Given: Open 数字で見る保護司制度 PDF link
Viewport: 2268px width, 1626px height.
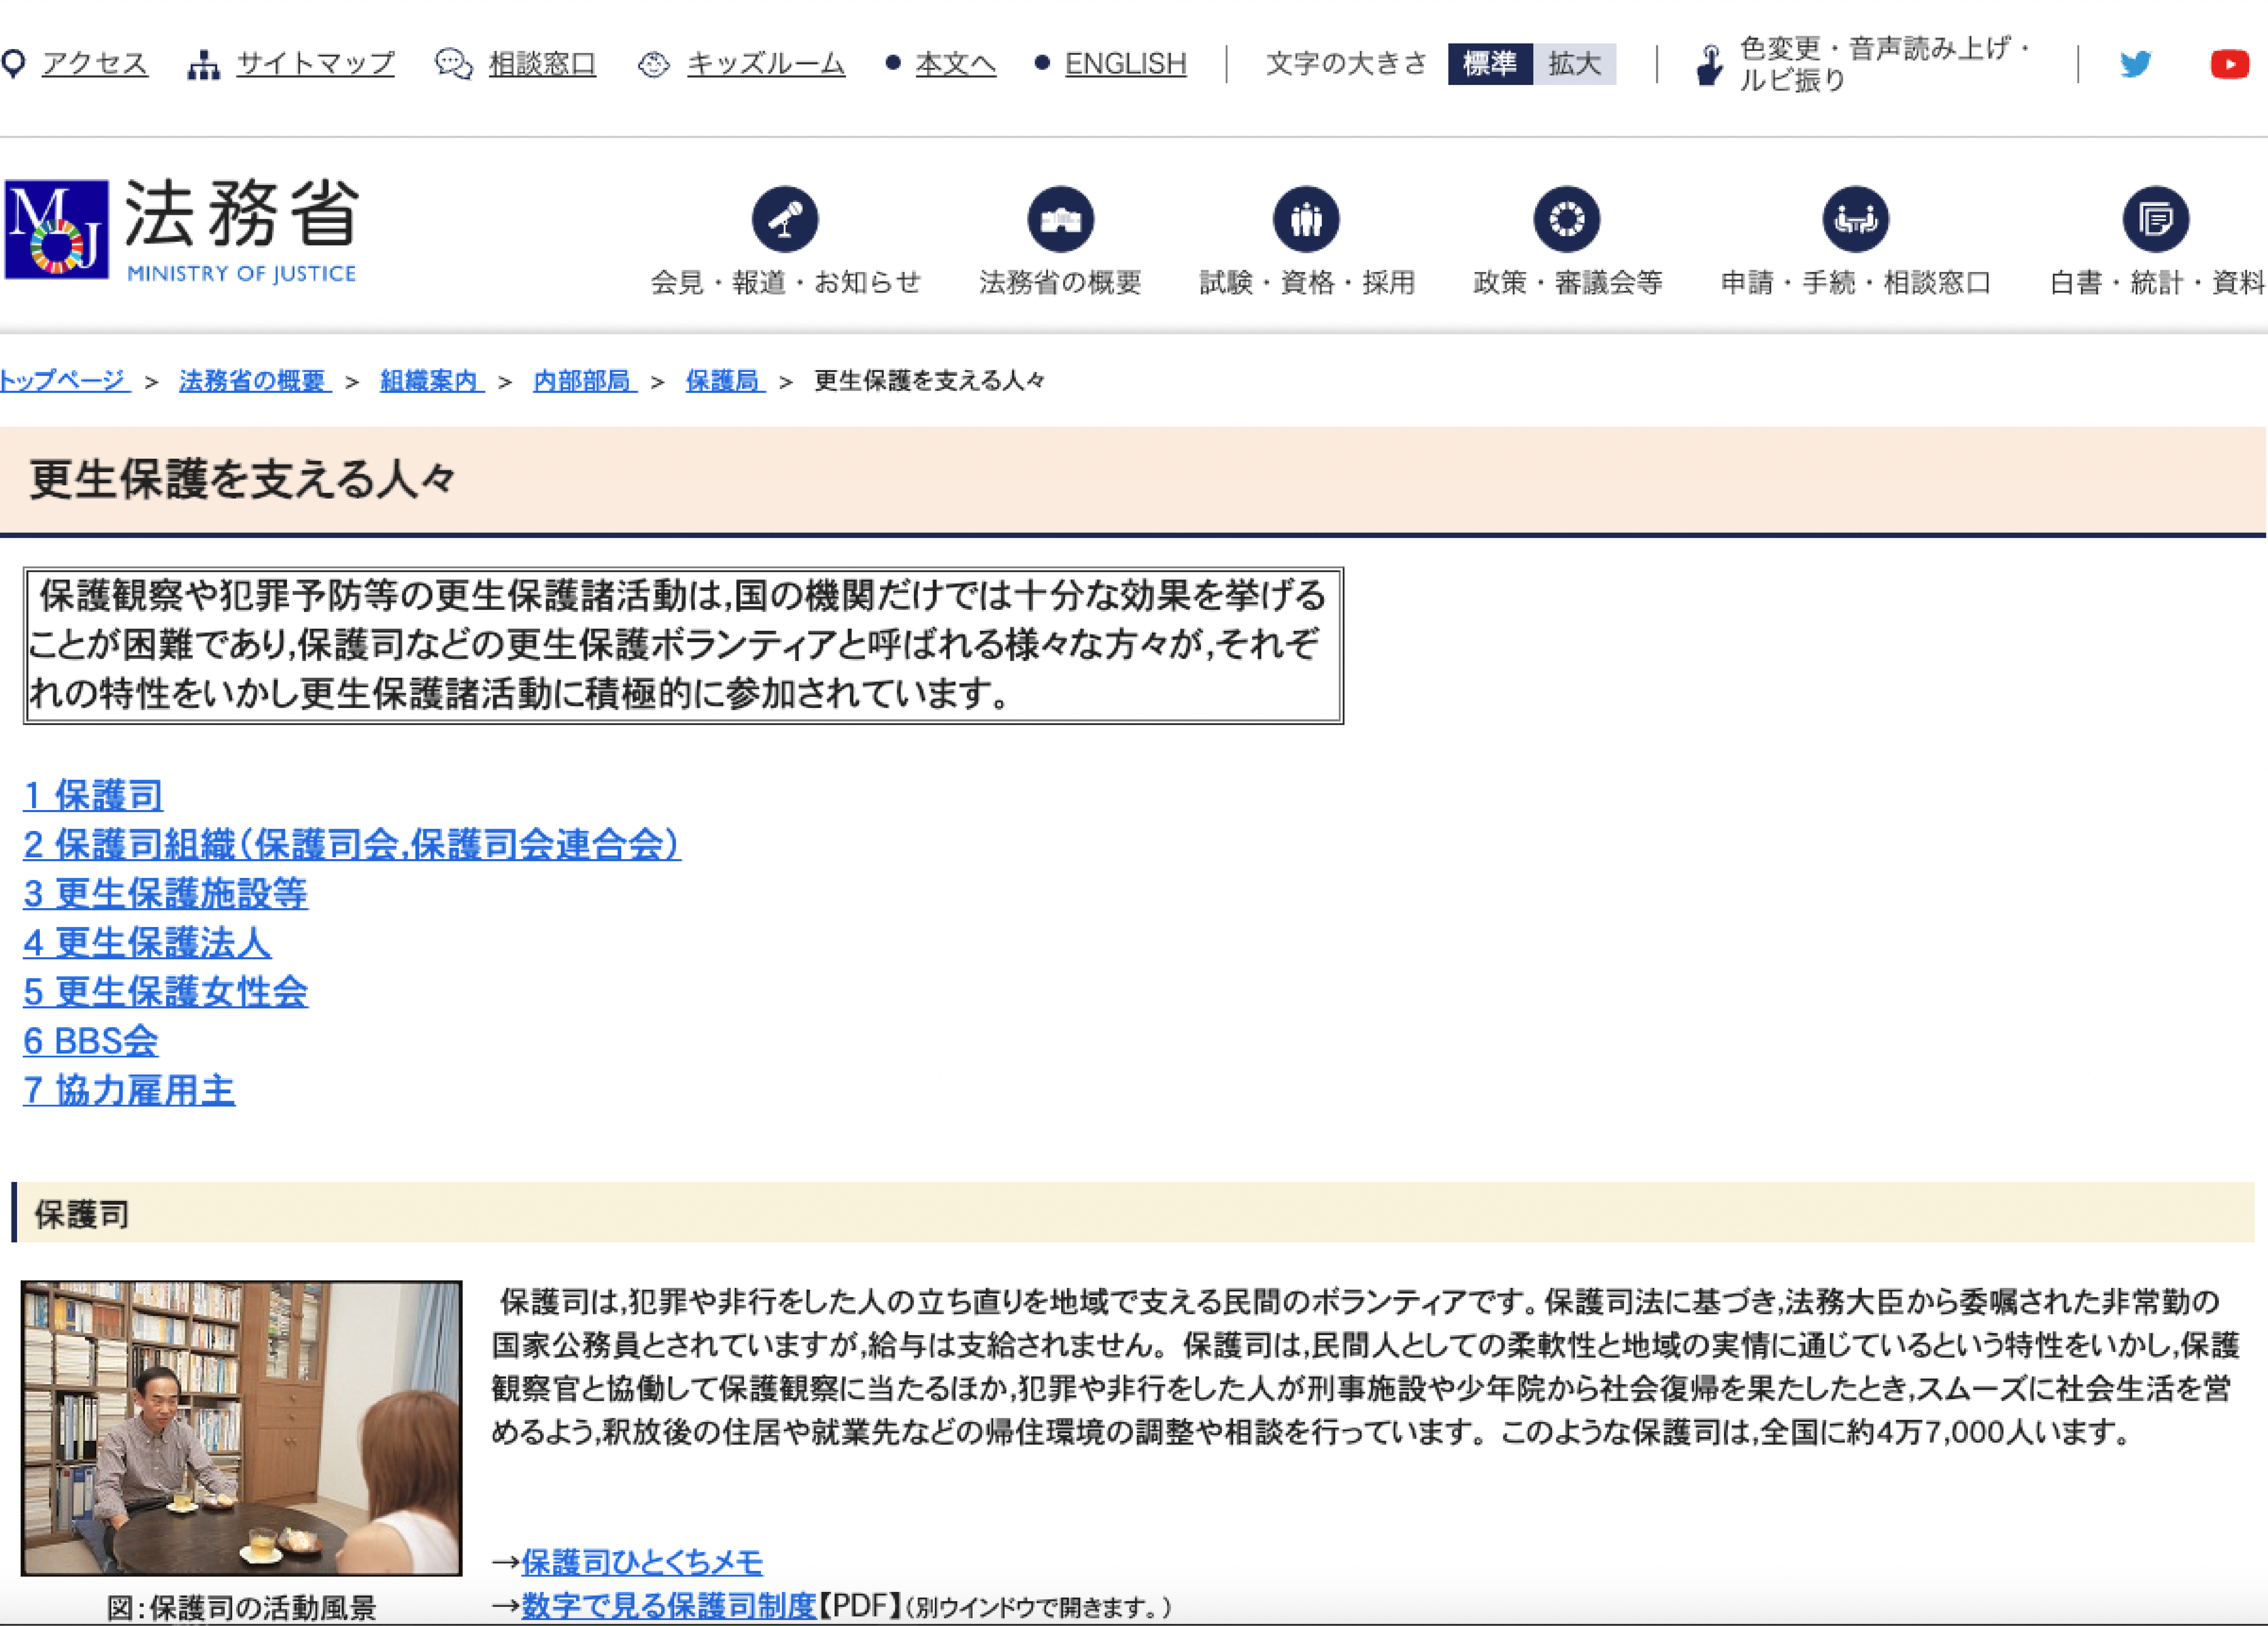Looking at the screenshot, I should pos(669,1606).
